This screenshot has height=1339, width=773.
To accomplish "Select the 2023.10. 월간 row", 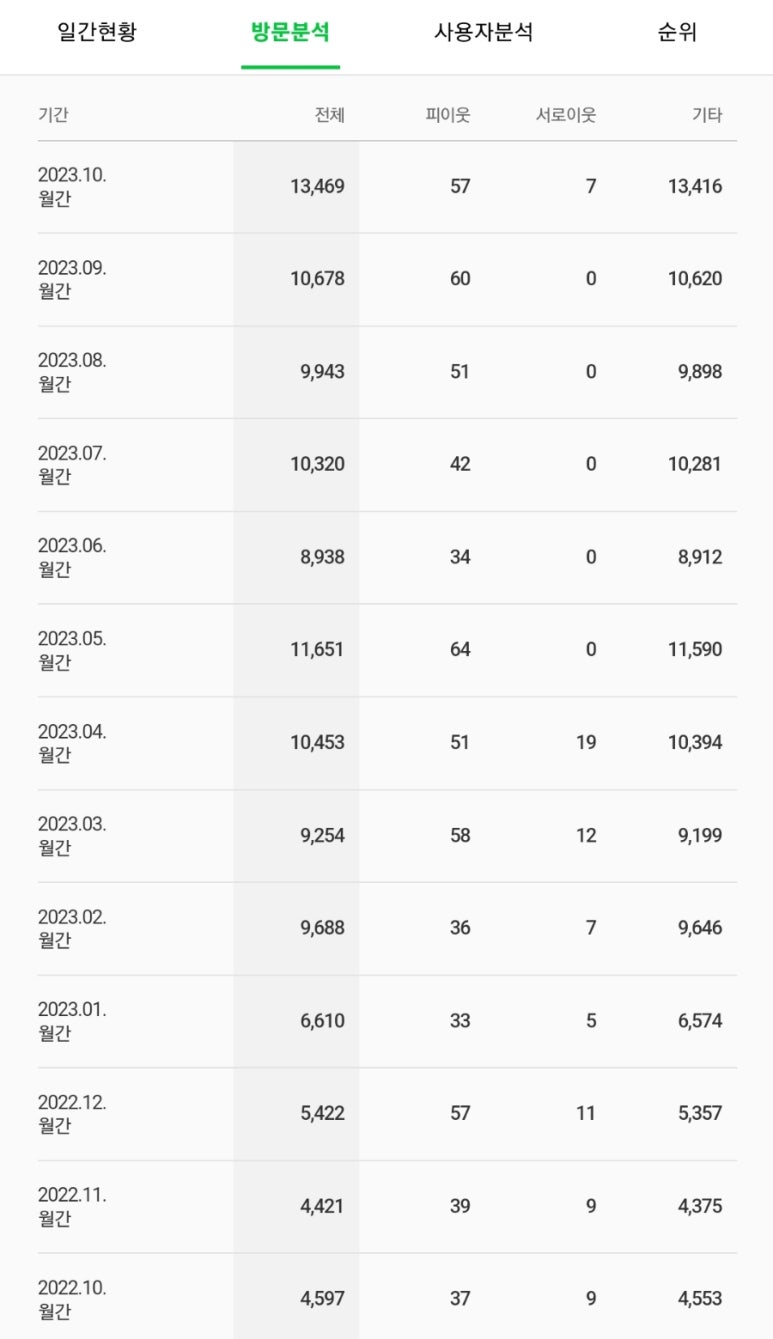I will coord(387,187).
